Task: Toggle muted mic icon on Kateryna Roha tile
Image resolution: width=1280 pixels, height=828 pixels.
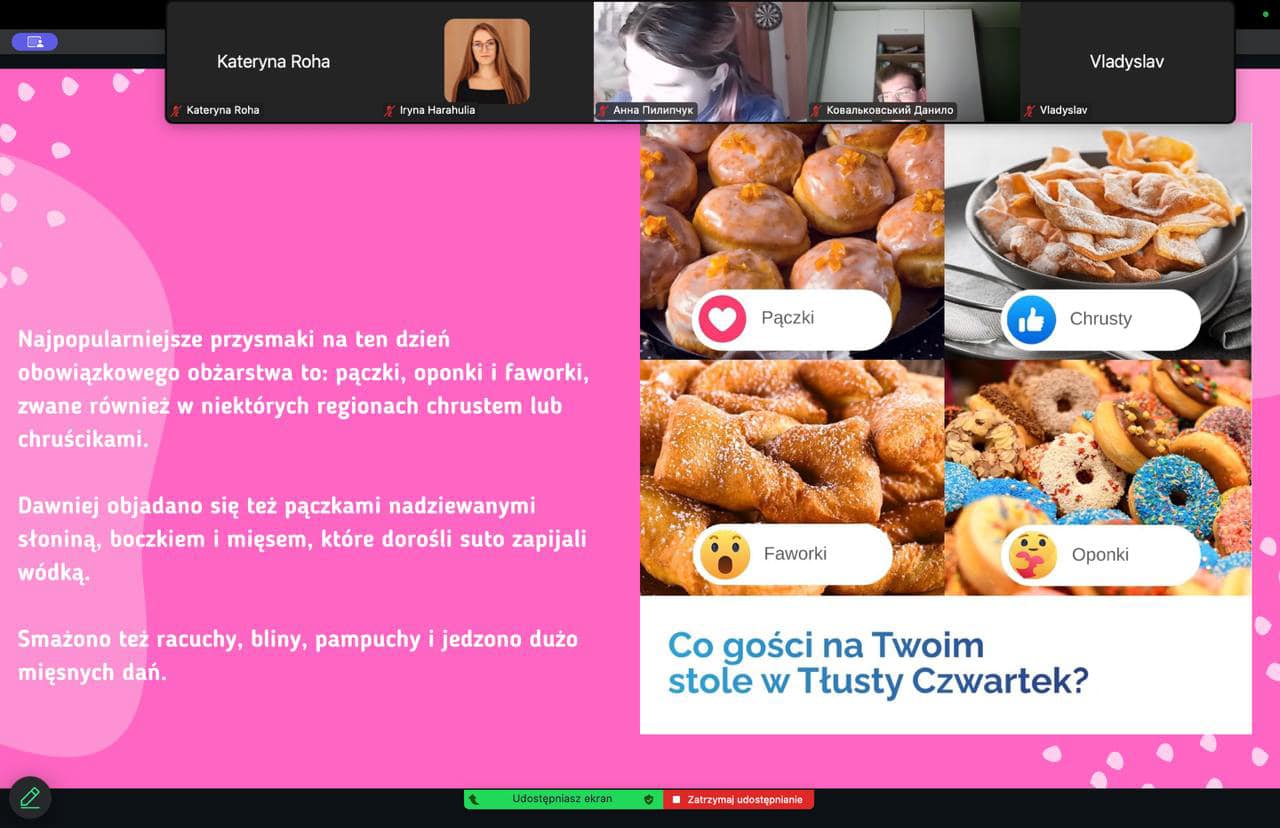Action: click(177, 111)
